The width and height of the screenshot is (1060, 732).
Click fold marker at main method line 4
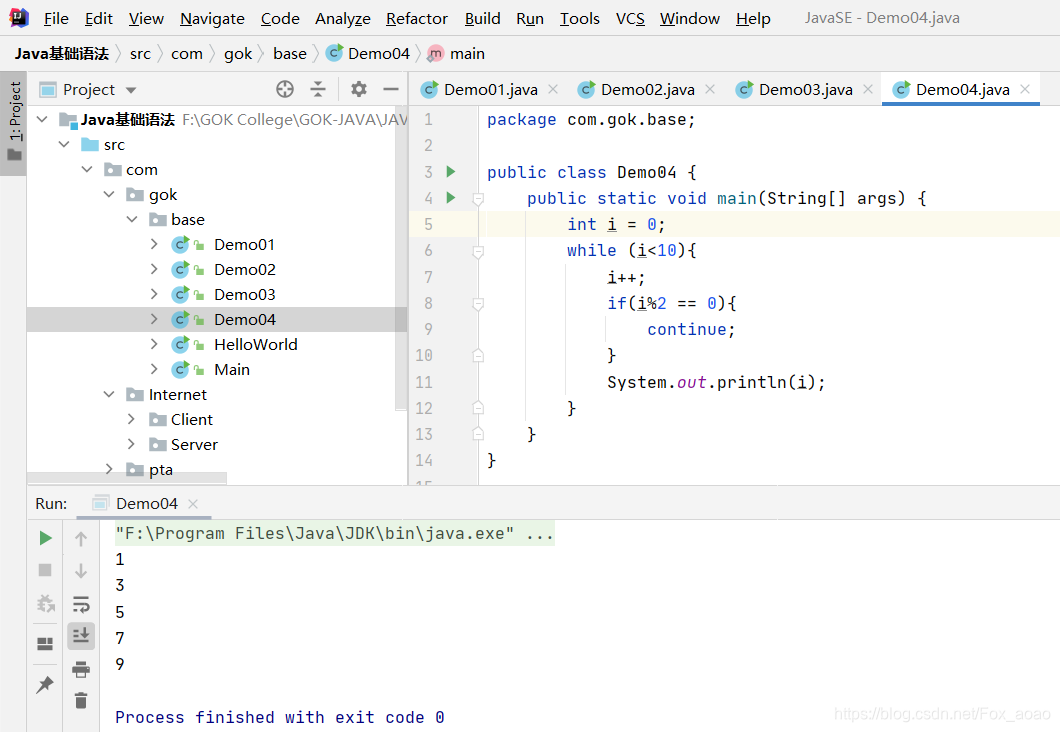(478, 199)
